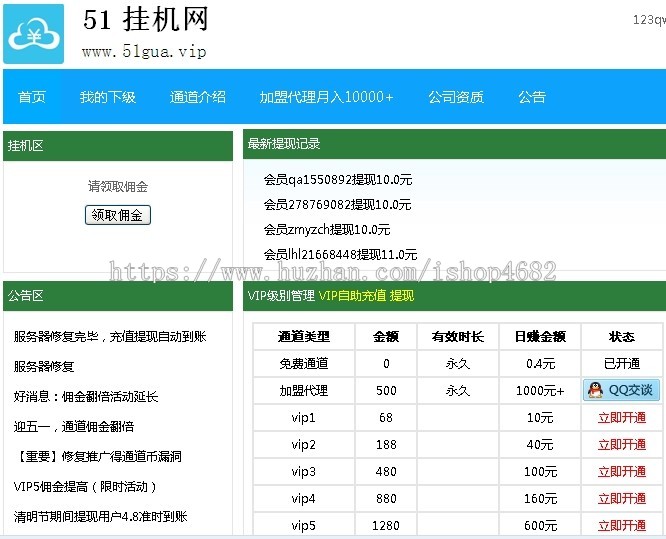Click the 51 挂机网 cloud logo icon

pyautogui.click(x=34, y=34)
